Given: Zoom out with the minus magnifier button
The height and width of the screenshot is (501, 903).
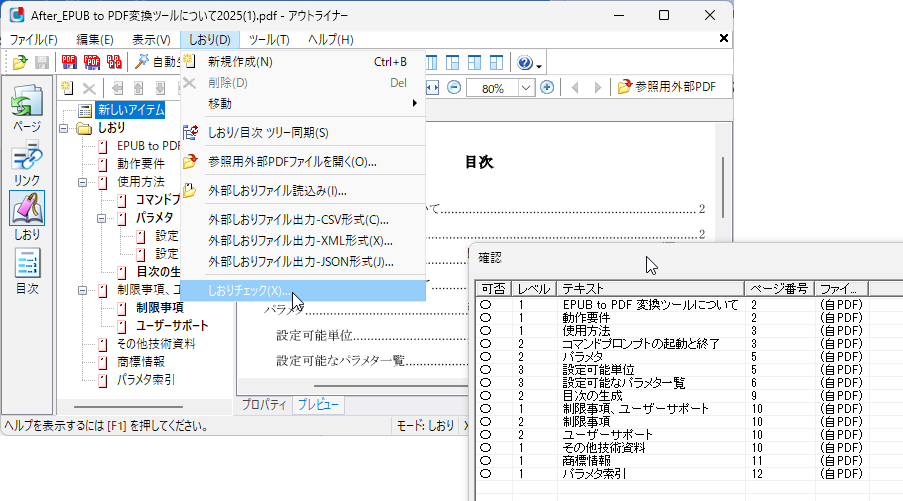Looking at the screenshot, I should 454,88.
